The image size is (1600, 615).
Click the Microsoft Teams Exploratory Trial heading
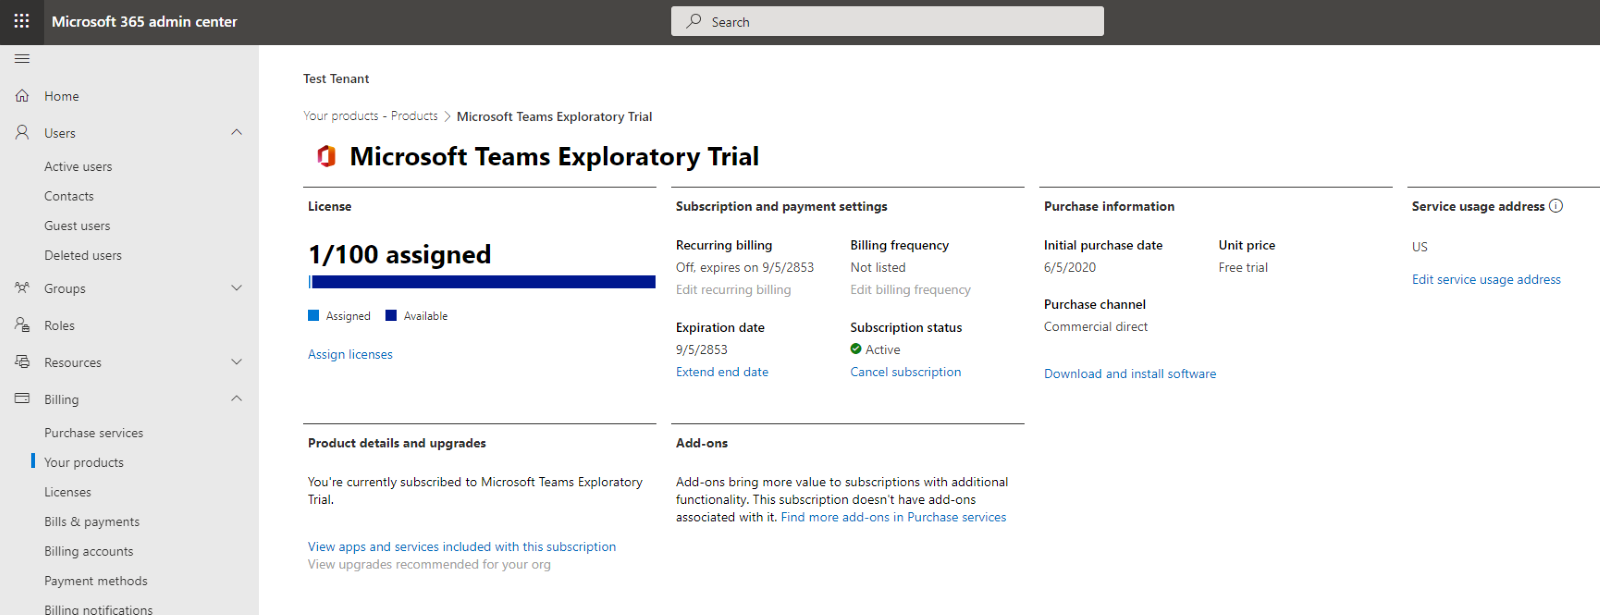554,157
